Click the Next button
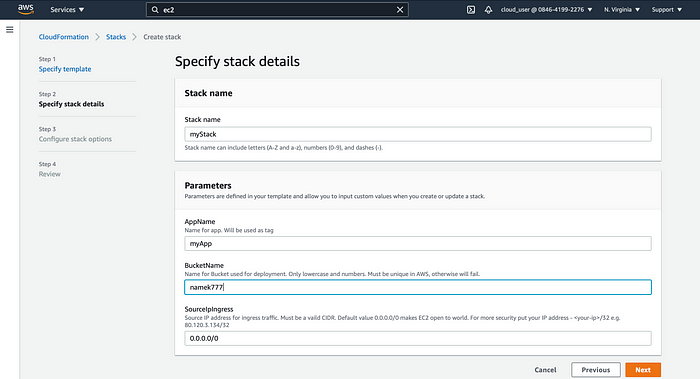This screenshot has width=700, height=379. click(643, 370)
